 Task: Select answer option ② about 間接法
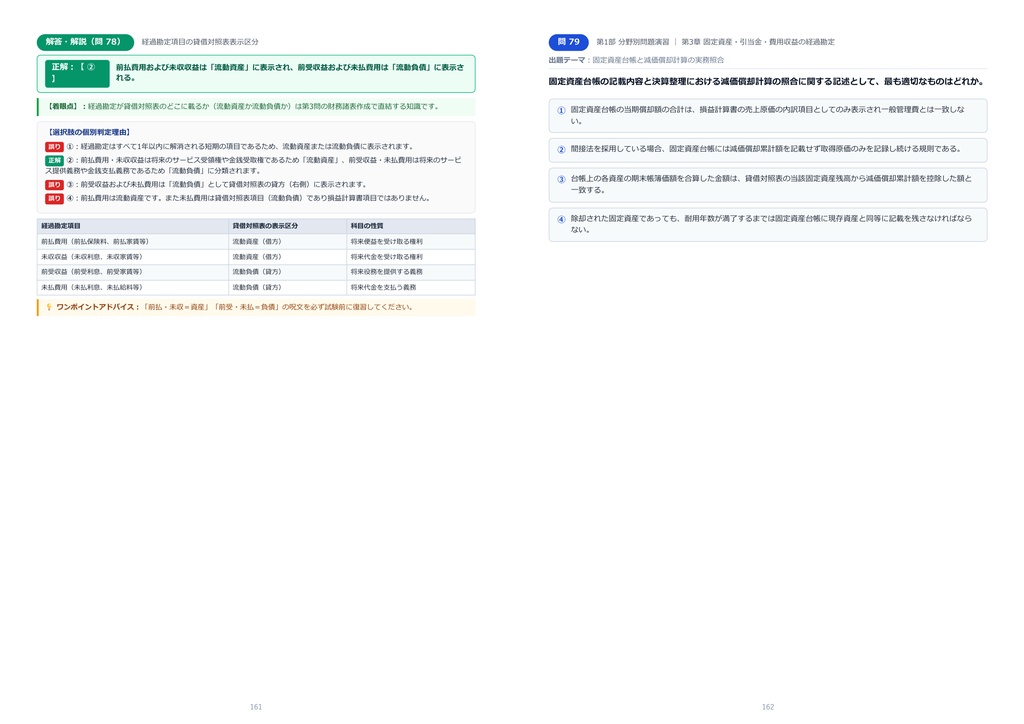click(x=767, y=150)
